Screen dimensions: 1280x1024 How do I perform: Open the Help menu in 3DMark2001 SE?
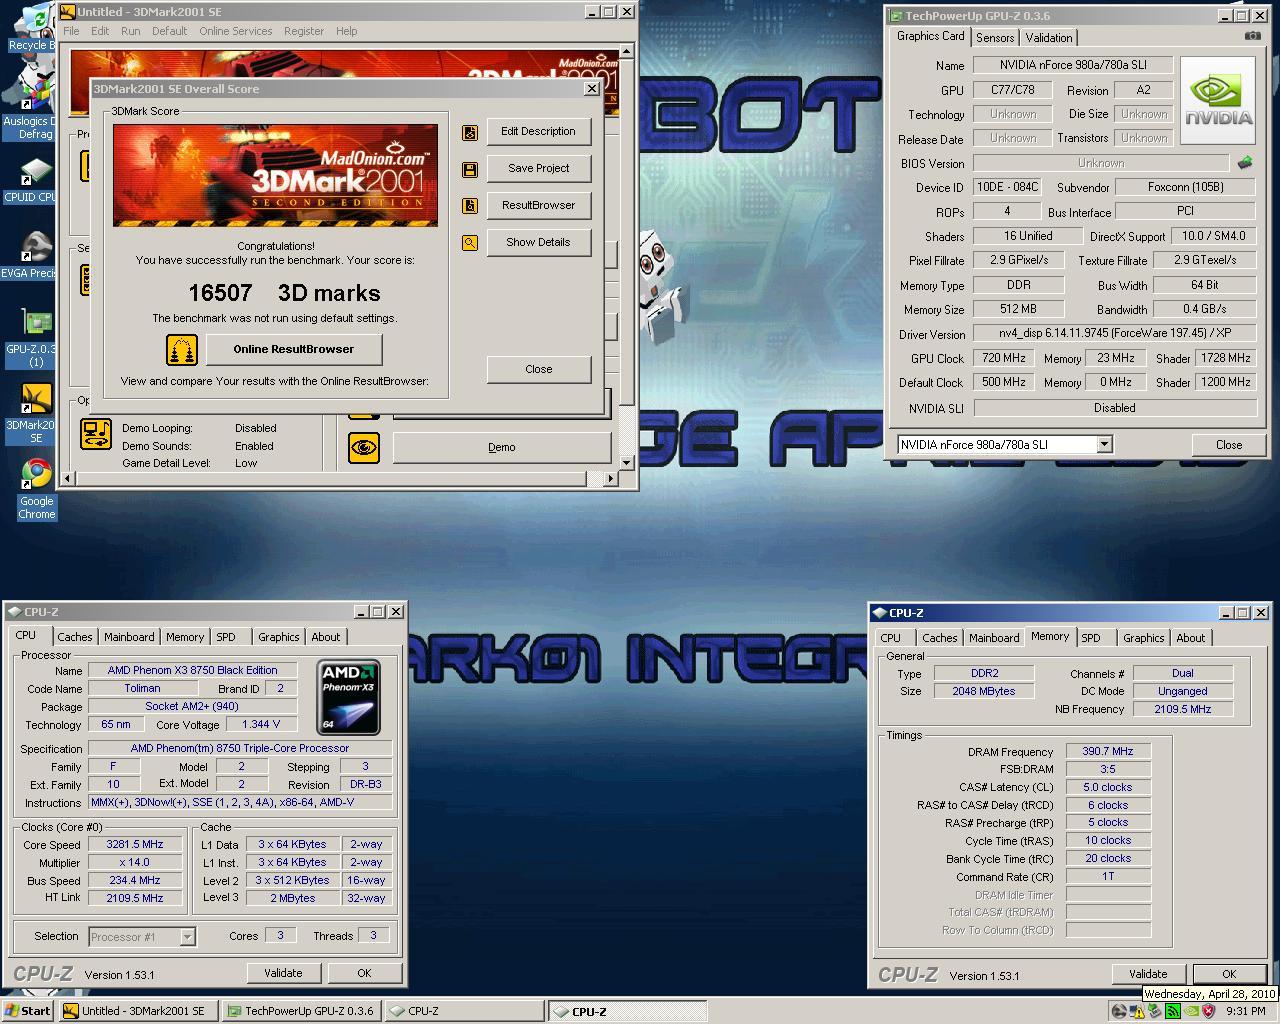coord(346,31)
